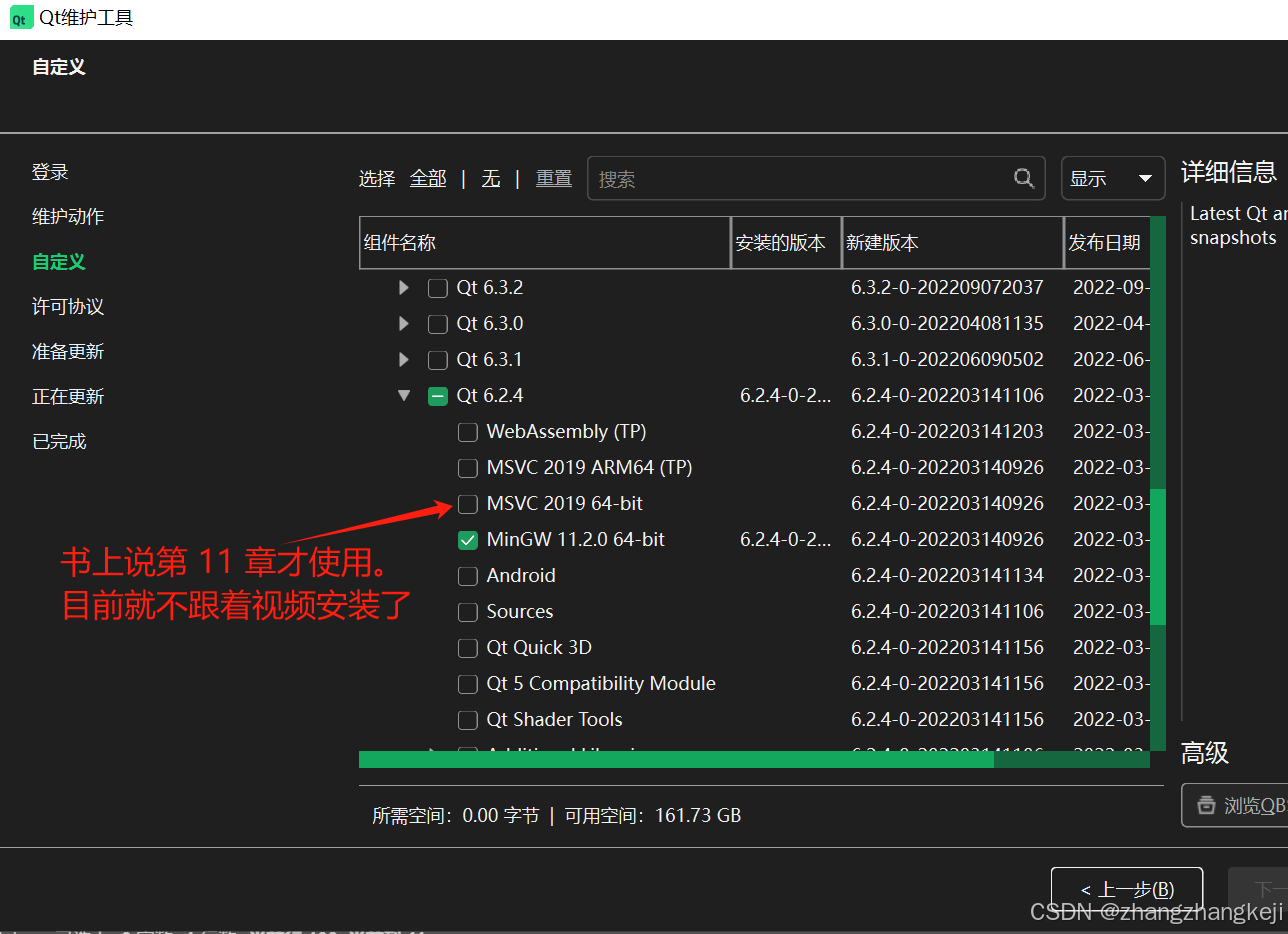This screenshot has height=934, width=1288.
Task: Uncheck MinGW 11.2.0 64-bit checkbox
Action: (467, 540)
